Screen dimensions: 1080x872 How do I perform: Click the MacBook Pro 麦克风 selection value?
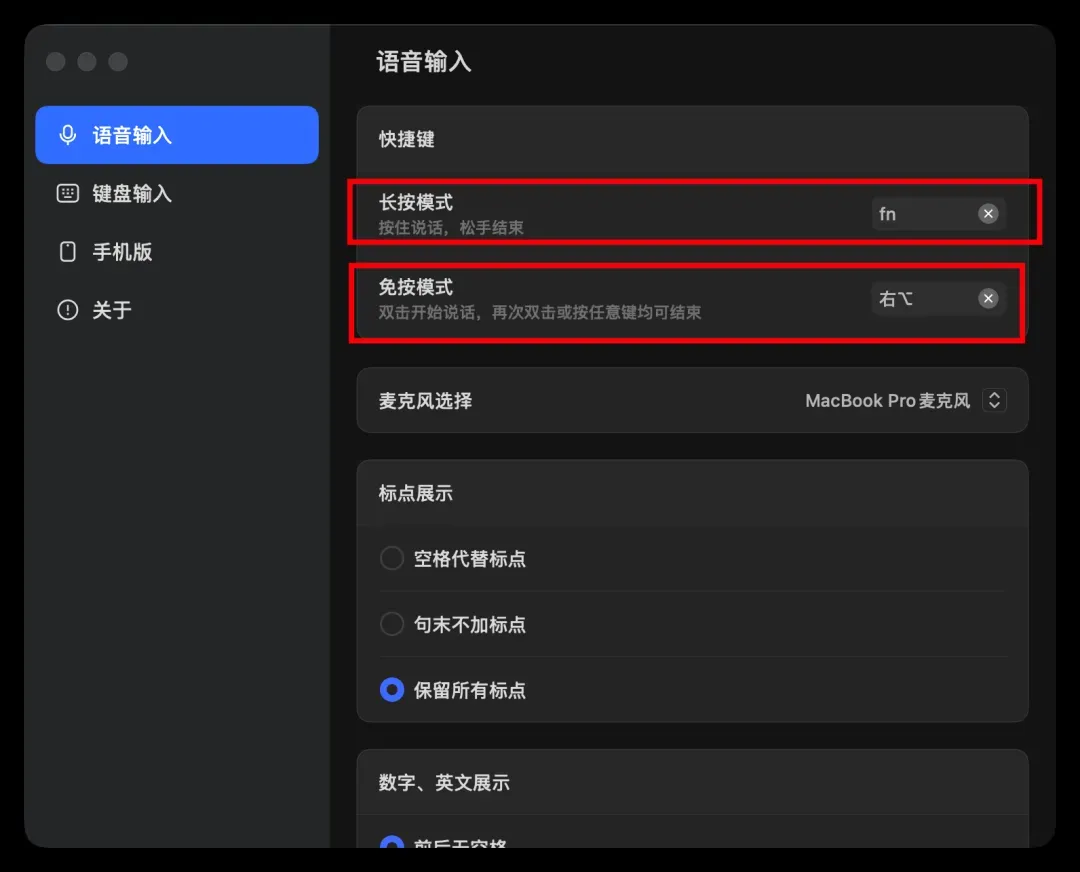(887, 400)
